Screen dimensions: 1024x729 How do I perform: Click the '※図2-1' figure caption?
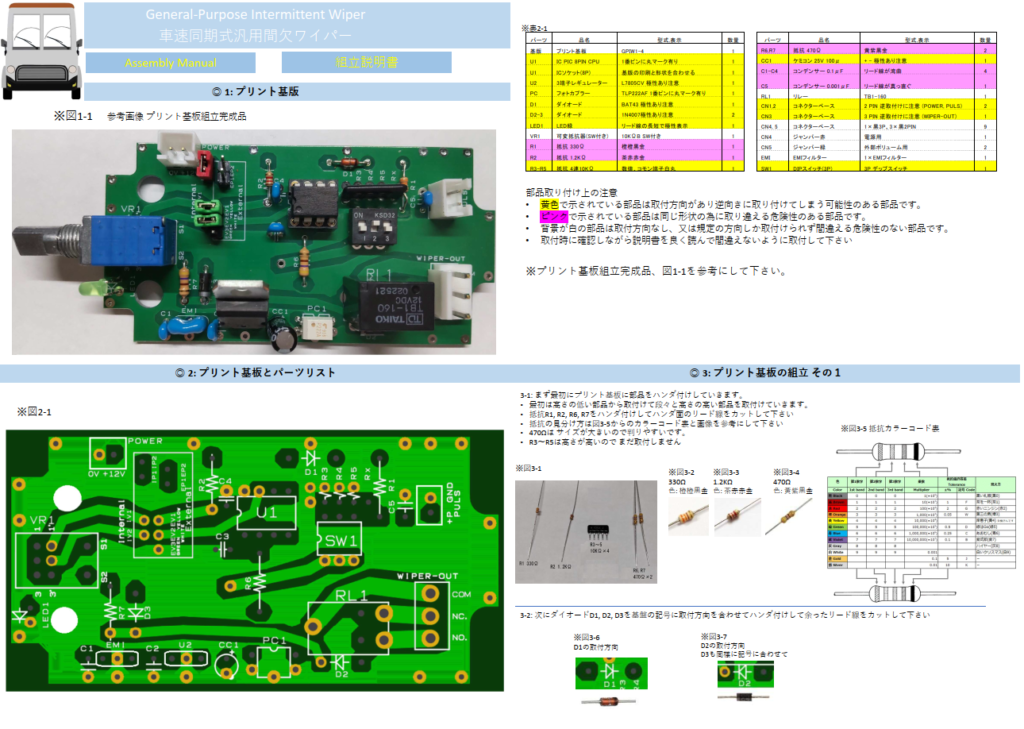point(34,412)
